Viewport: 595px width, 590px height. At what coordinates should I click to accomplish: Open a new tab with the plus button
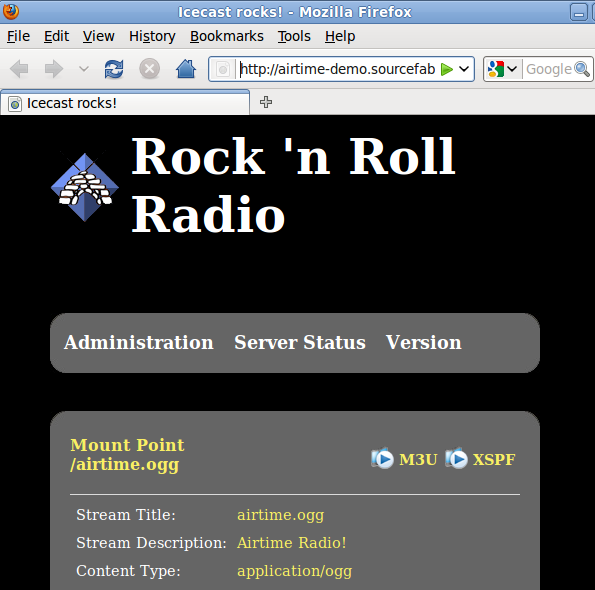click(x=266, y=102)
